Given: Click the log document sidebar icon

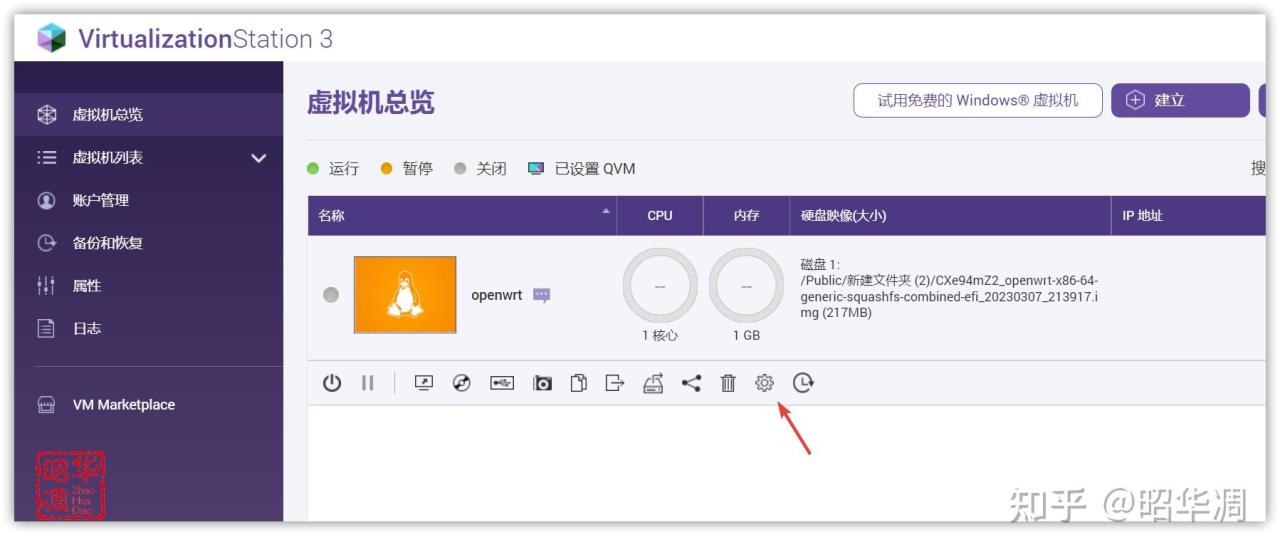Looking at the screenshot, I should 46,328.
